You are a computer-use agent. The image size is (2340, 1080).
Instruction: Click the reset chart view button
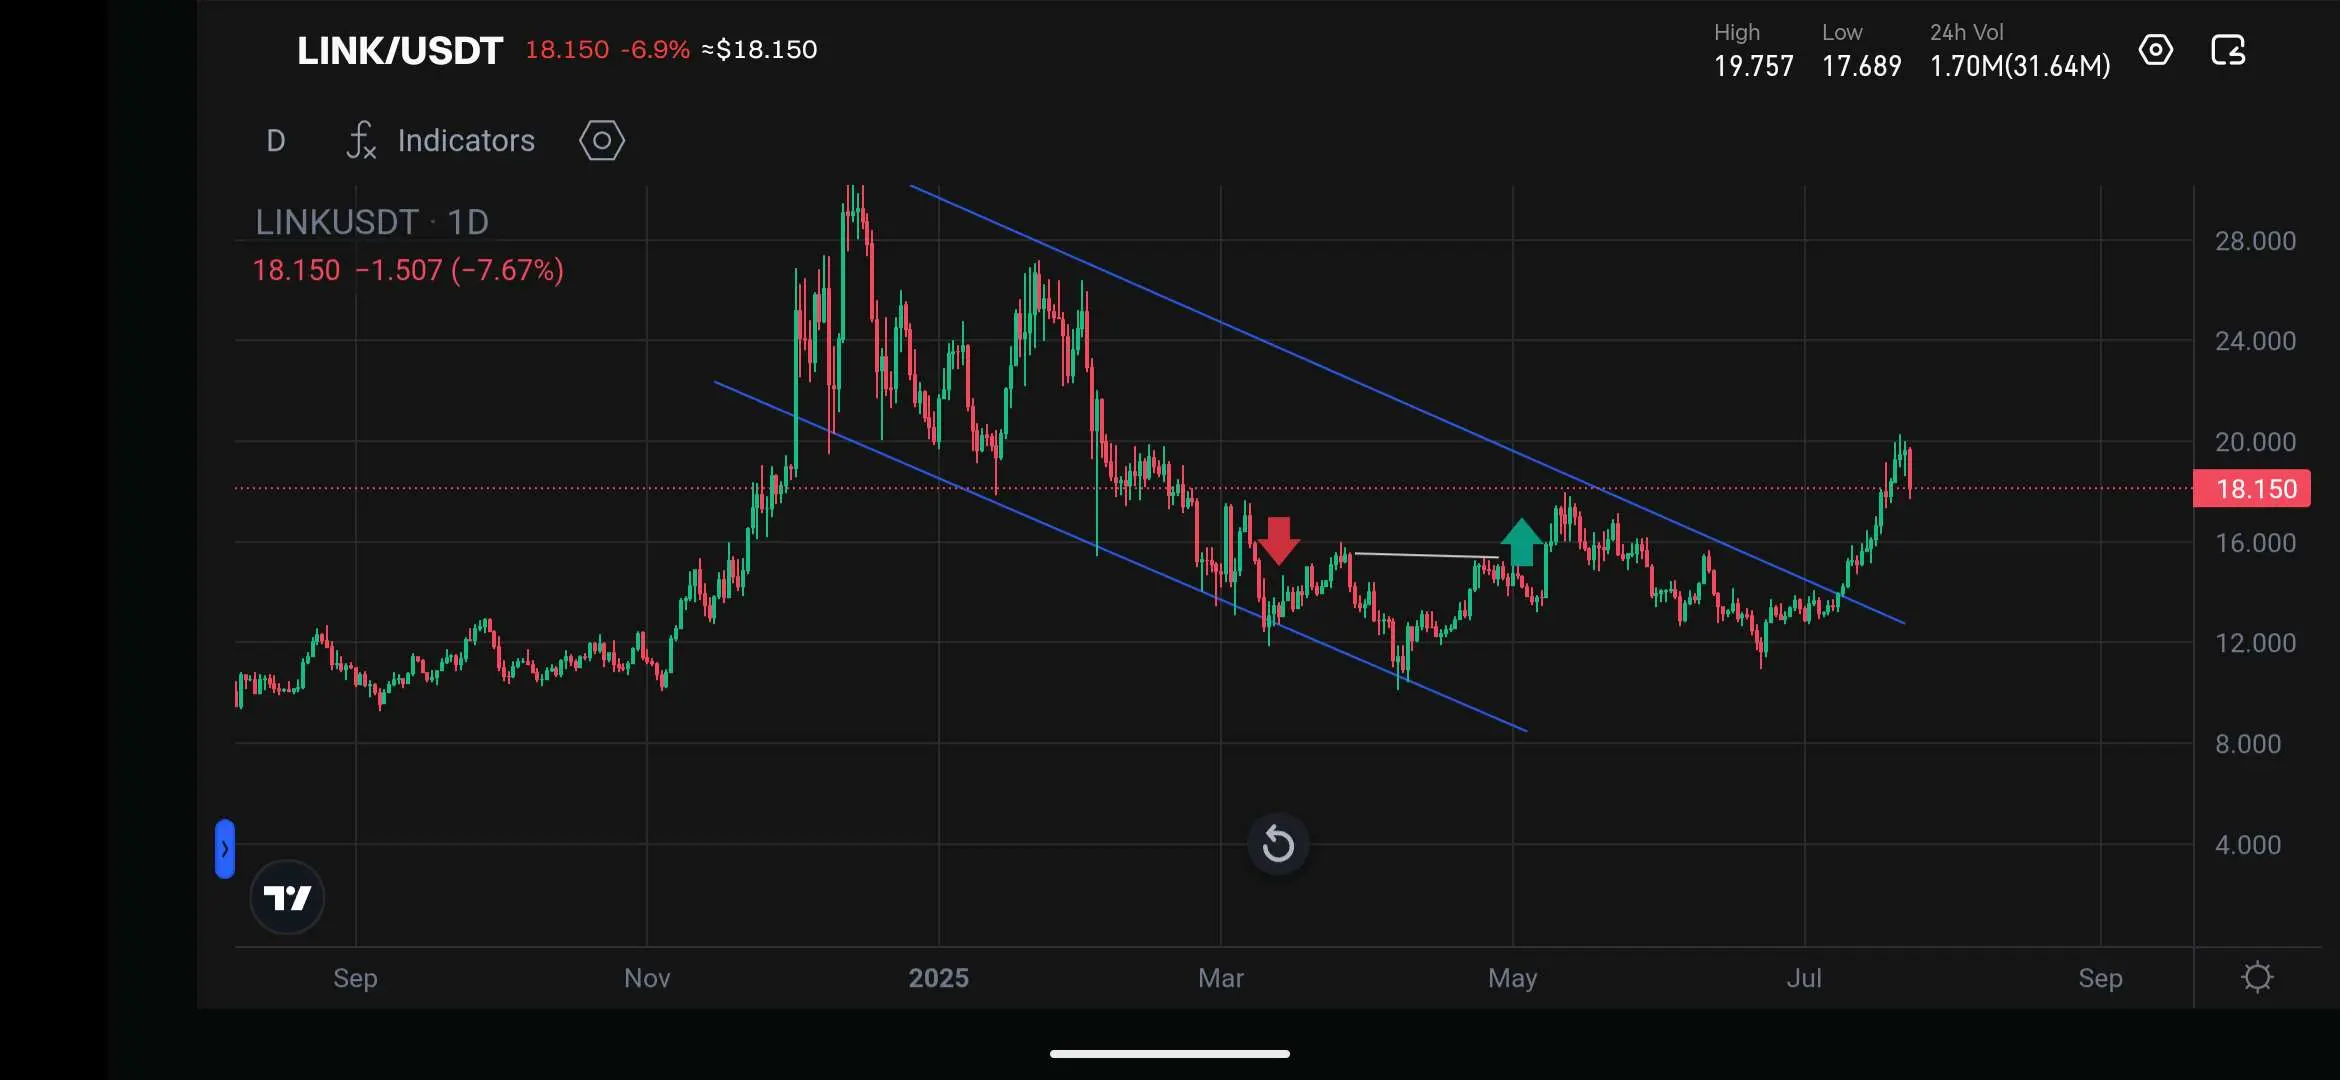click(1278, 844)
